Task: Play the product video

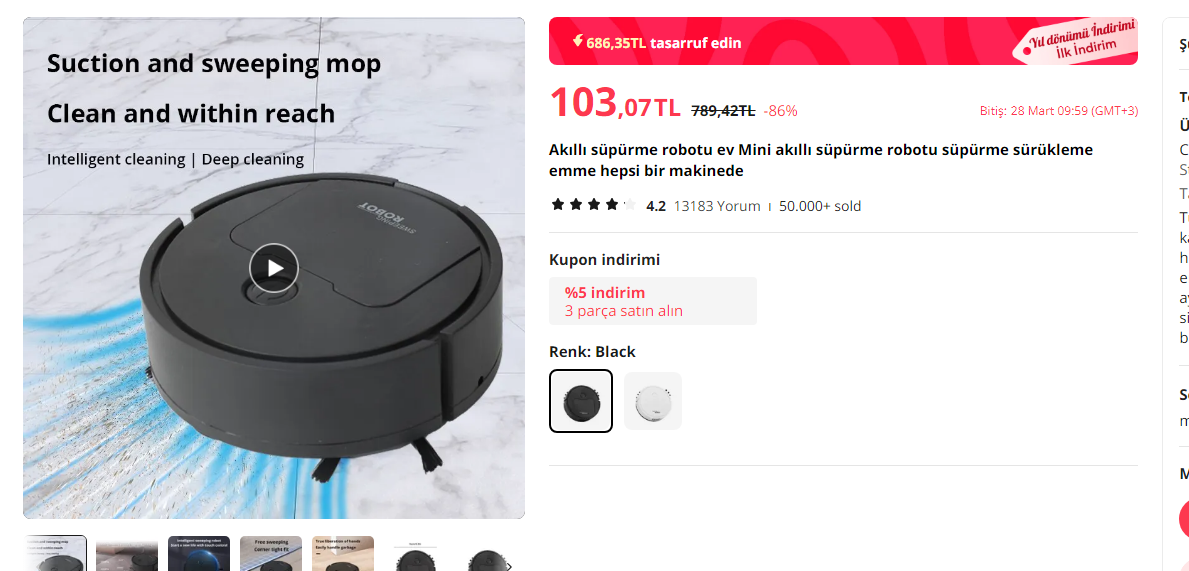Action: [x=274, y=268]
